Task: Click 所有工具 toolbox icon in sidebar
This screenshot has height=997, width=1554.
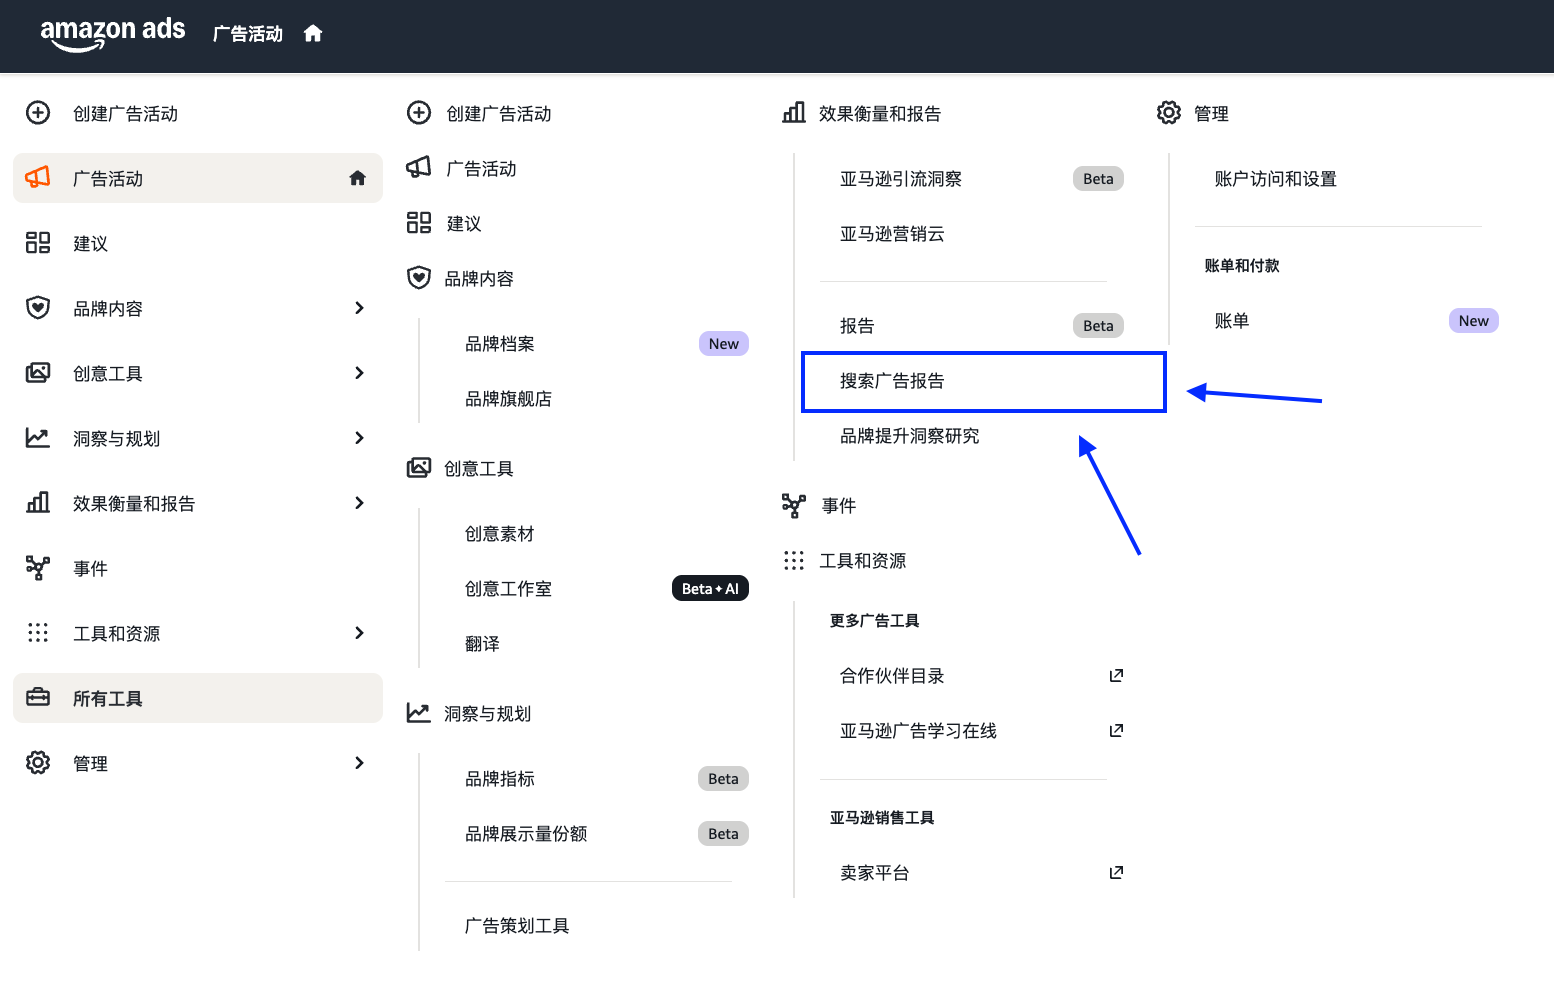Action: [38, 697]
